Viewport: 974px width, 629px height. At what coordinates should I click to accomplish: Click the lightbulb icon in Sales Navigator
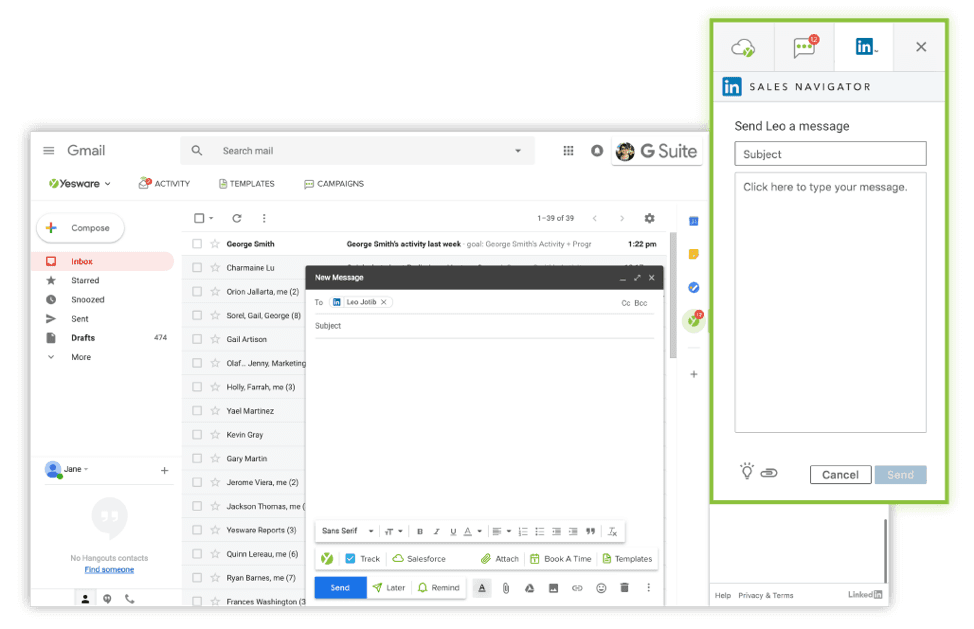pyautogui.click(x=746, y=471)
